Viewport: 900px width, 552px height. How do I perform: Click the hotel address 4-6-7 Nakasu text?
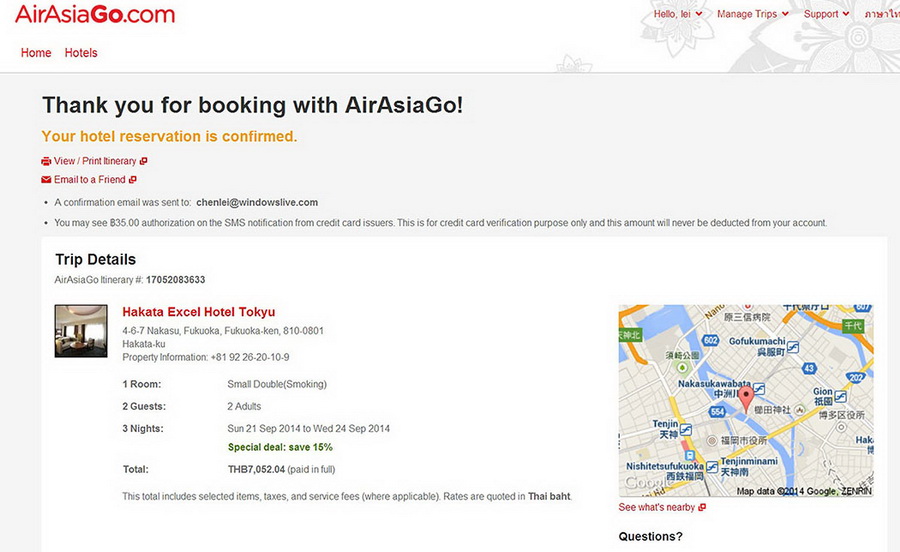coord(223,331)
